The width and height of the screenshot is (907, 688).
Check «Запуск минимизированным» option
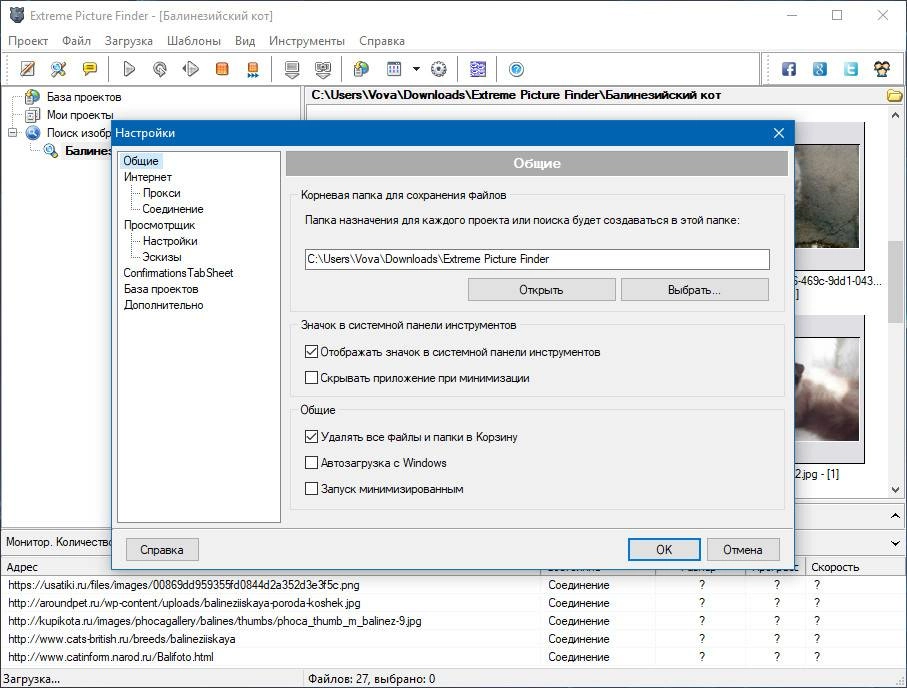click(x=311, y=489)
